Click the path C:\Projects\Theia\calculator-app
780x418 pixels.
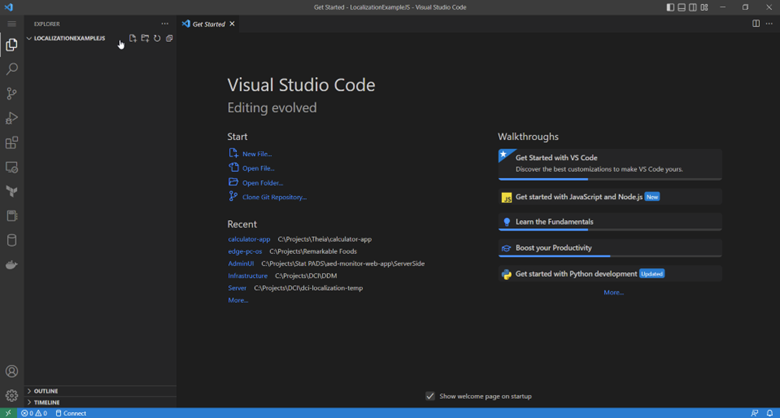[324, 239]
